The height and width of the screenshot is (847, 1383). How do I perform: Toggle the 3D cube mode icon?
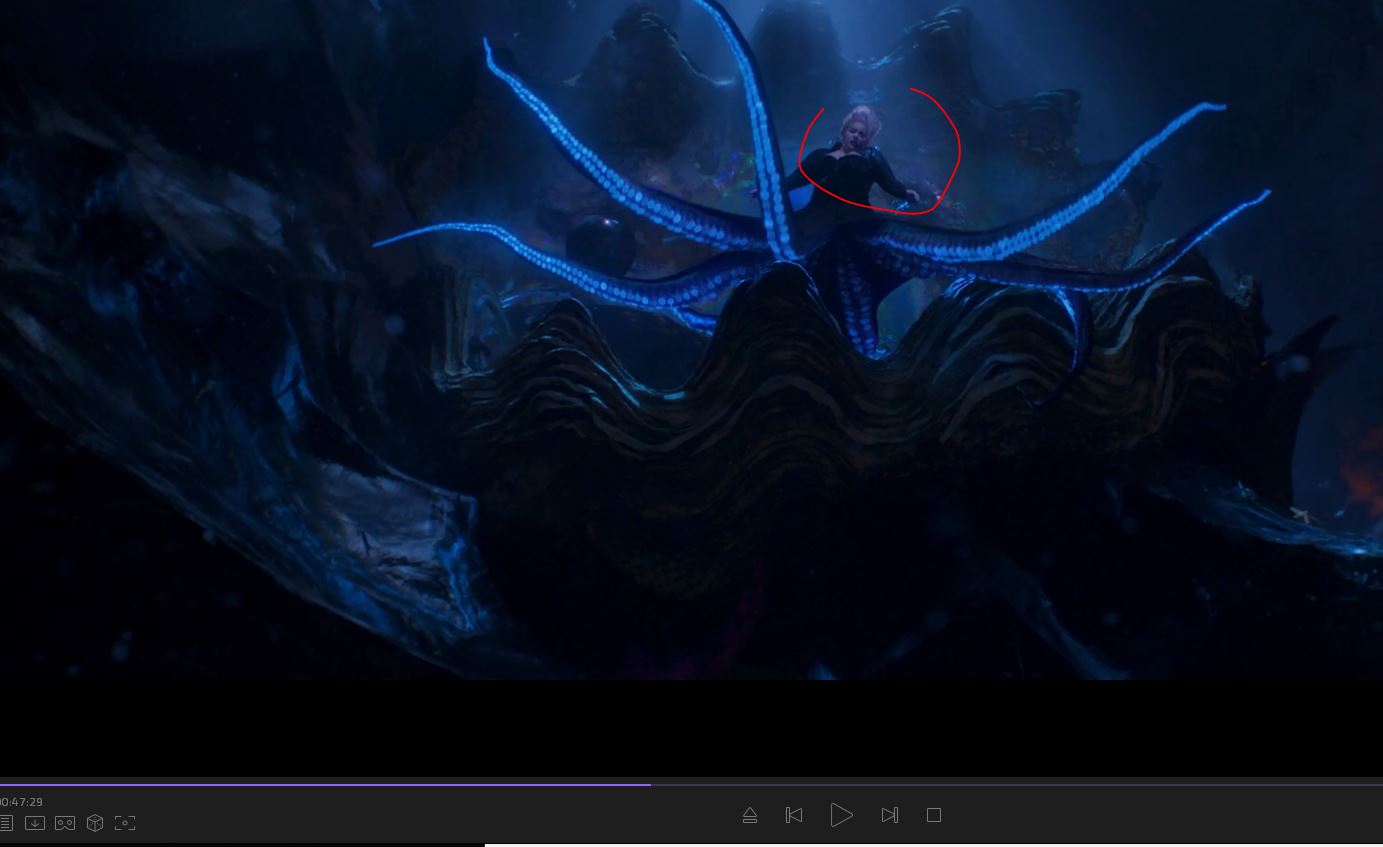tap(95, 823)
